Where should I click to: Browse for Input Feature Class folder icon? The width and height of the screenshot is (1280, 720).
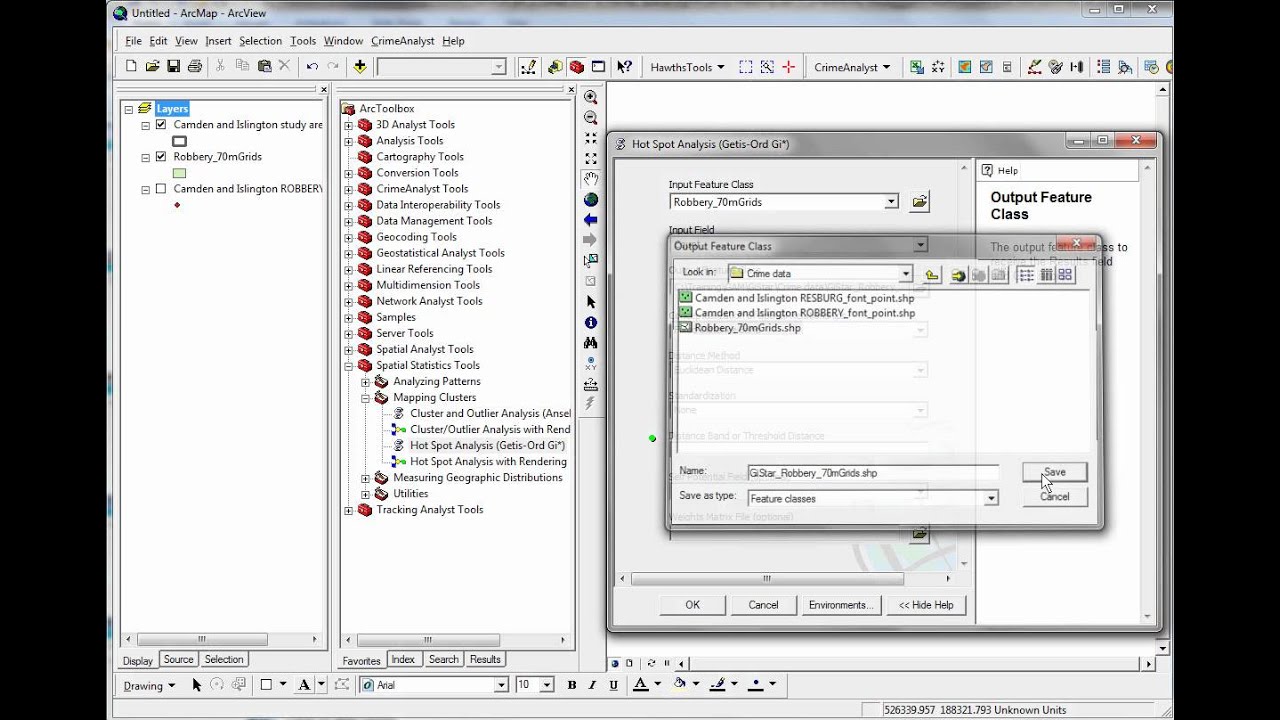tap(920, 202)
